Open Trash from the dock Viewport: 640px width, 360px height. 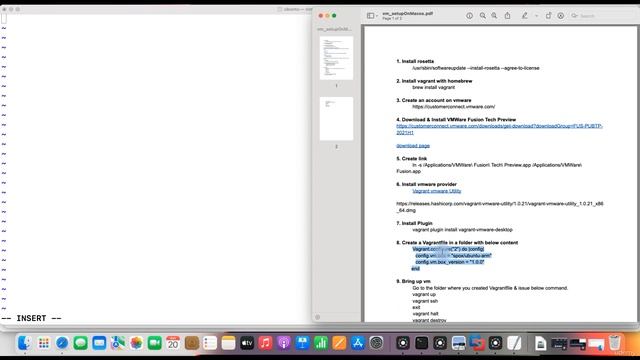(x=615, y=343)
